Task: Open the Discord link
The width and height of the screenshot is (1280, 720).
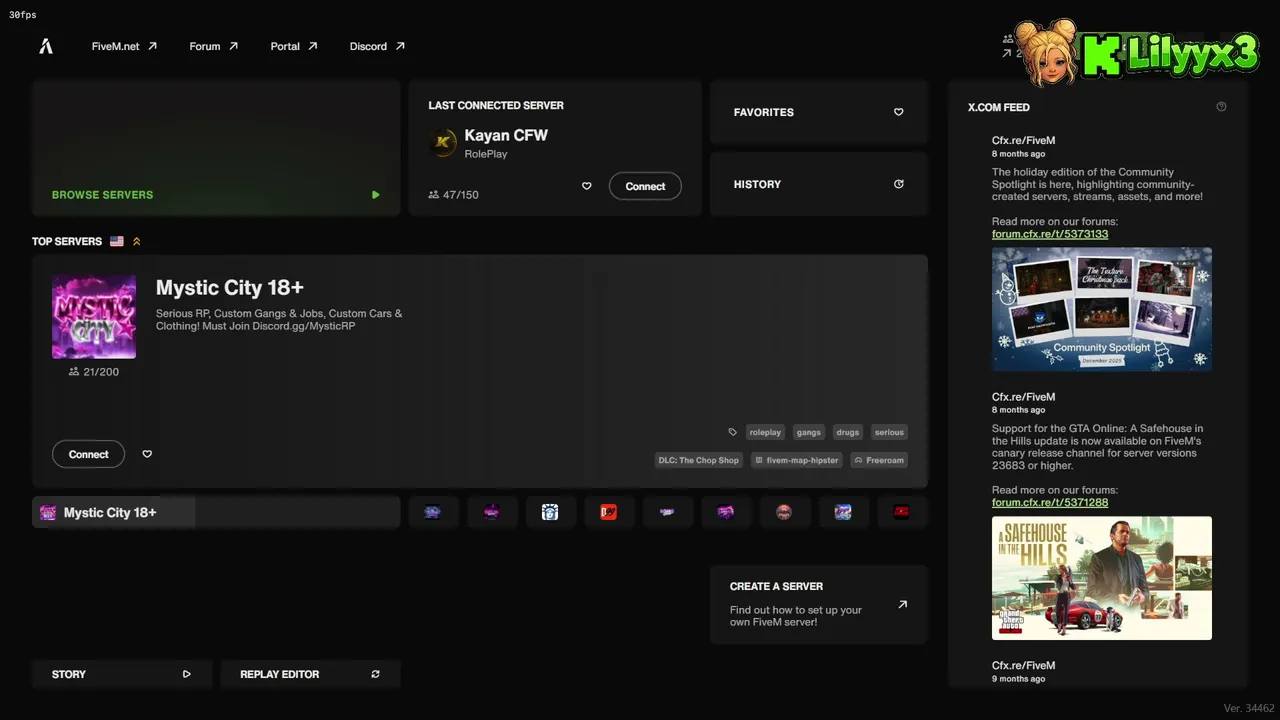Action: pyautogui.click(x=377, y=46)
